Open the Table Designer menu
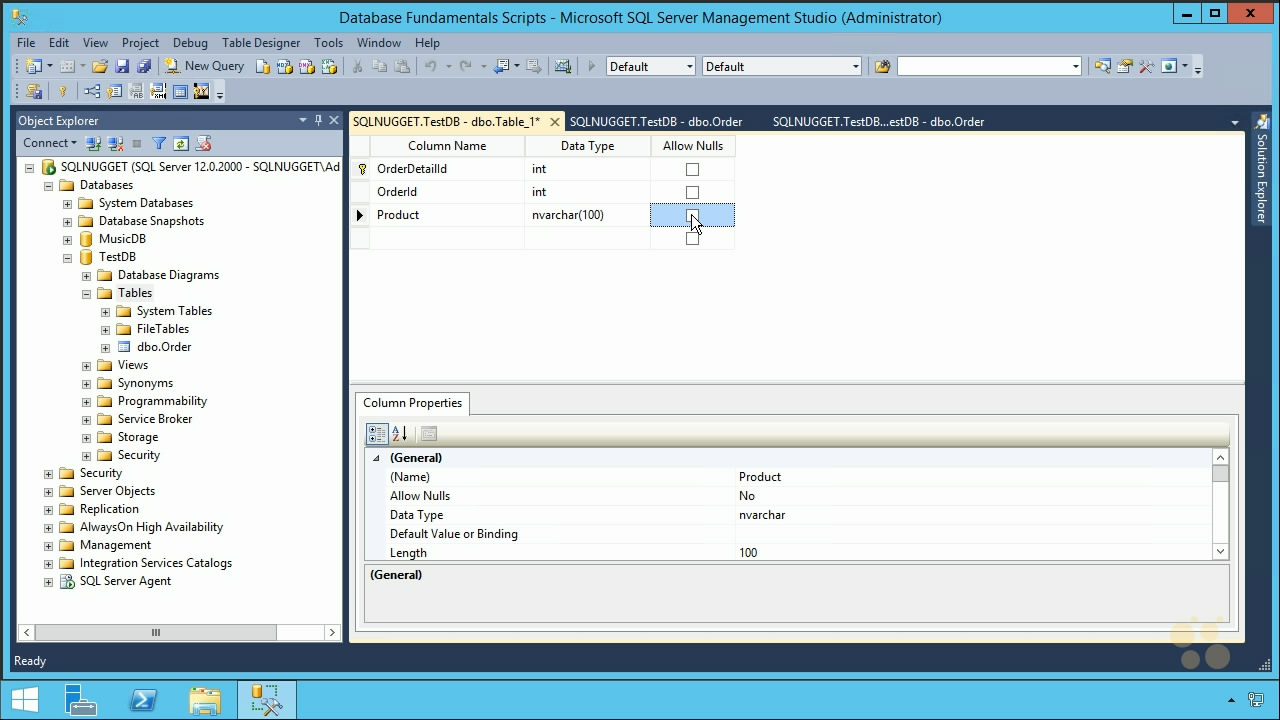The width and height of the screenshot is (1280, 720). pos(261,43)
